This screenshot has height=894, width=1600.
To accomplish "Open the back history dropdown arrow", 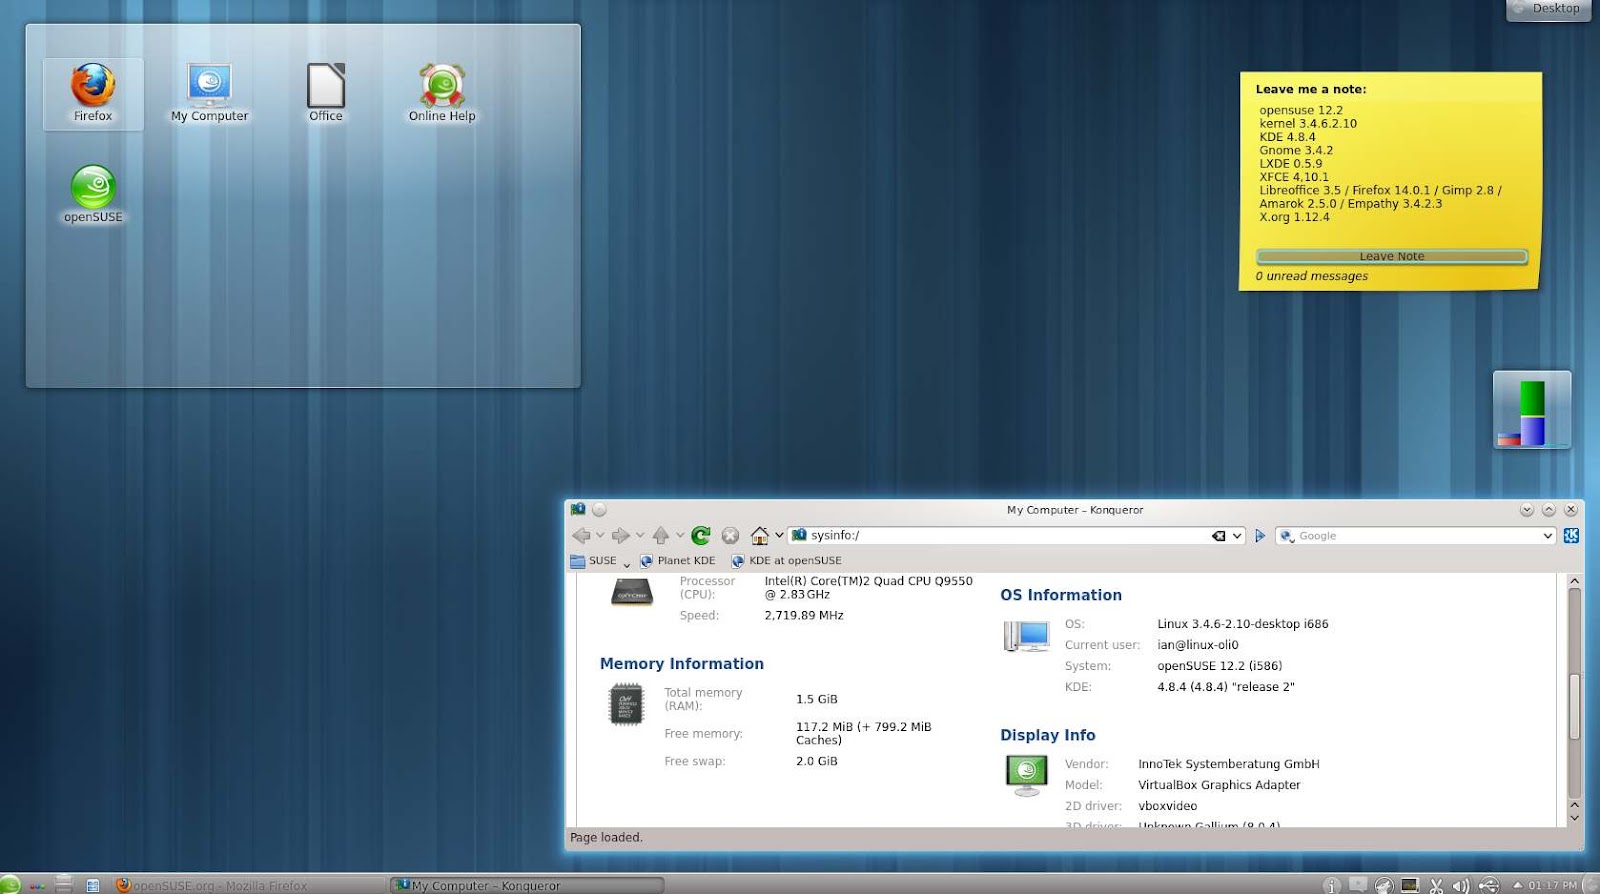I will click(x=600, y=535).
